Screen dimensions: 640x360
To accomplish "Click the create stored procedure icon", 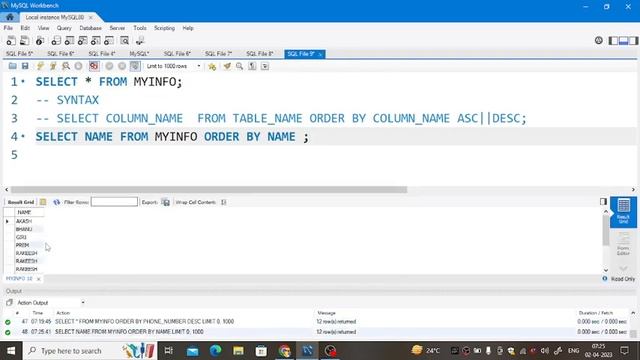I will pyautogui.click(x=96, y=40).
